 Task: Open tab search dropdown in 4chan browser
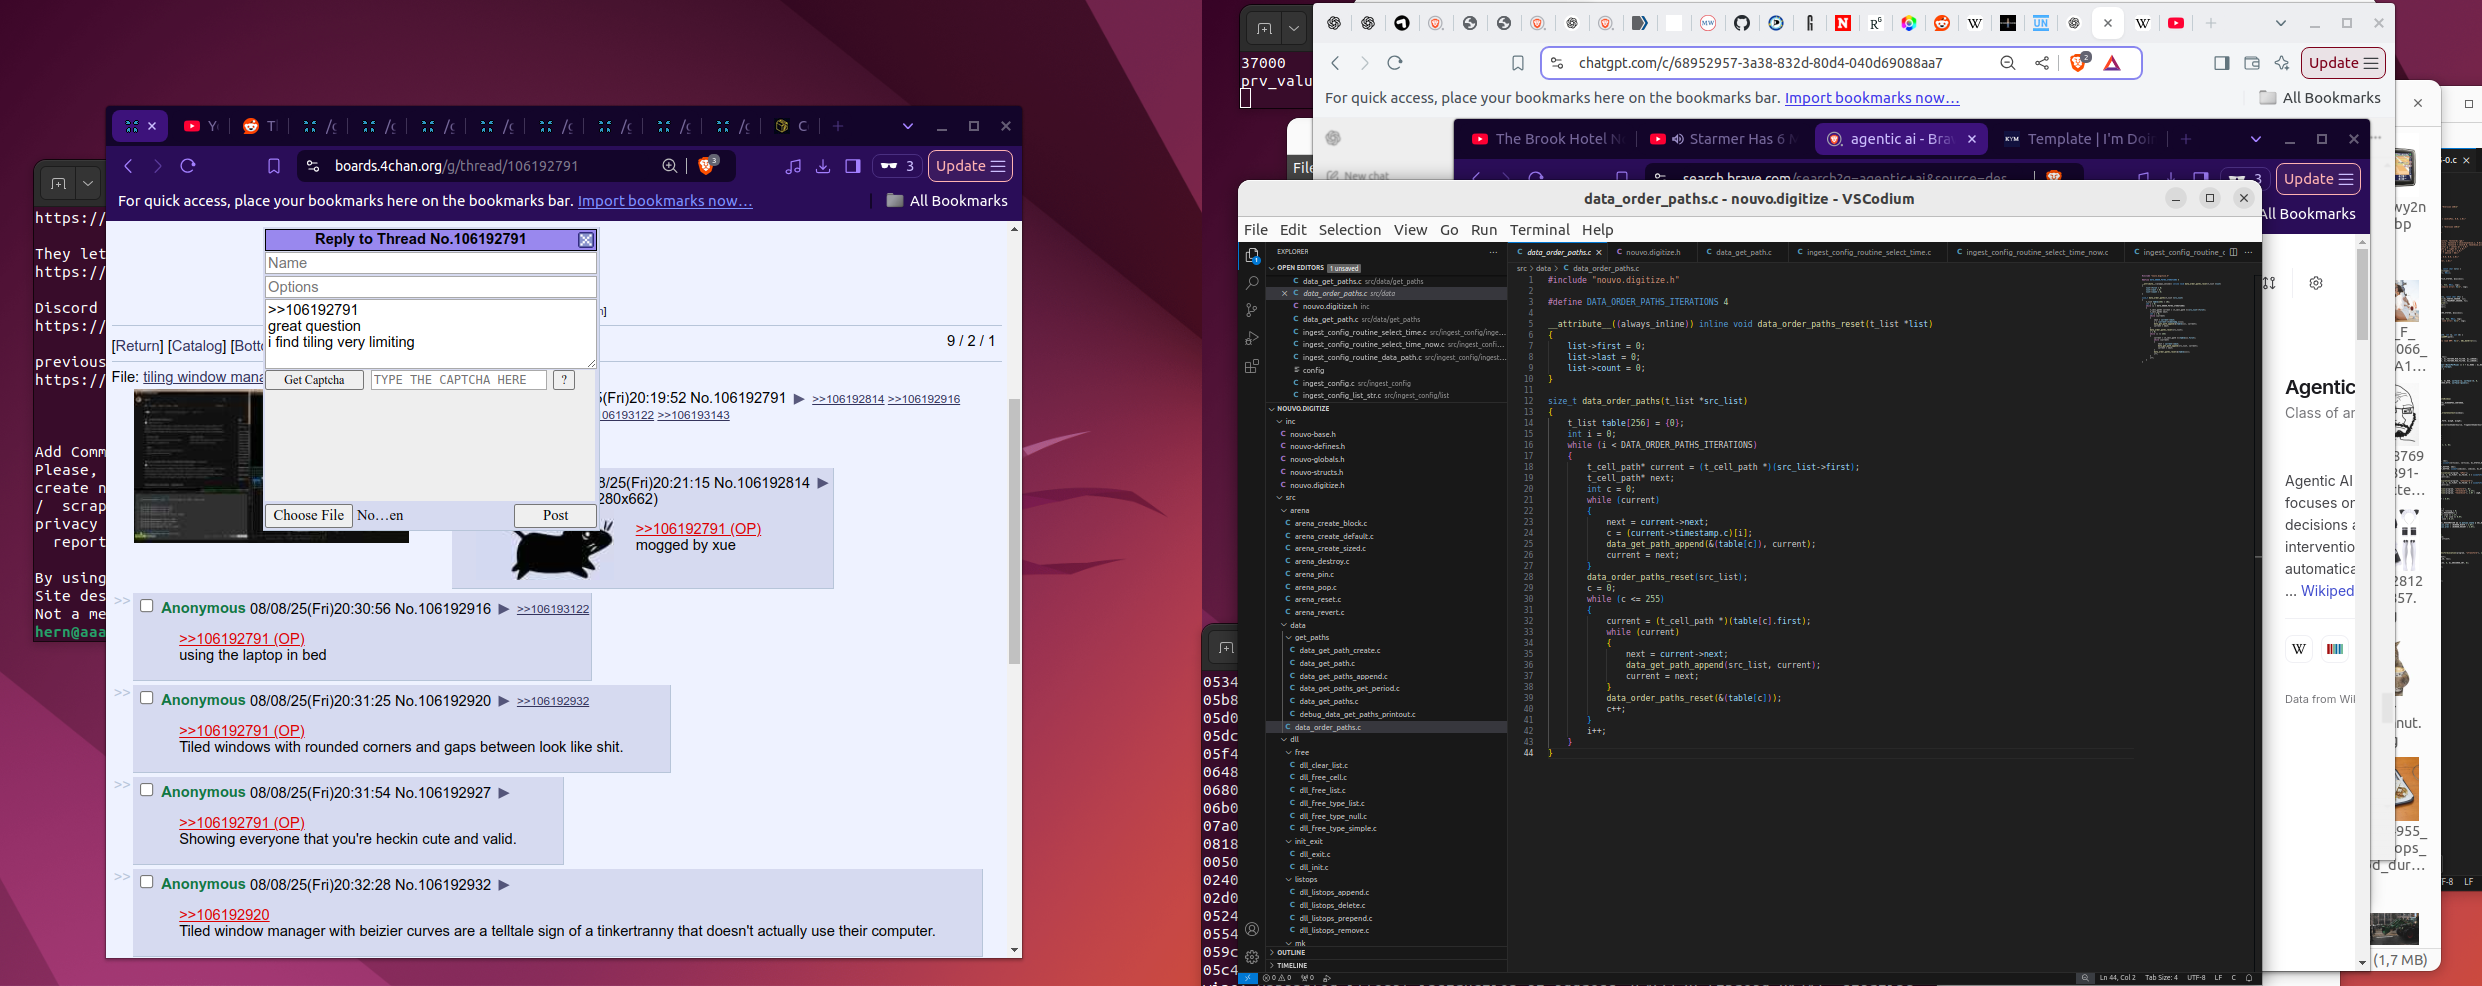[x=908, y=126]
